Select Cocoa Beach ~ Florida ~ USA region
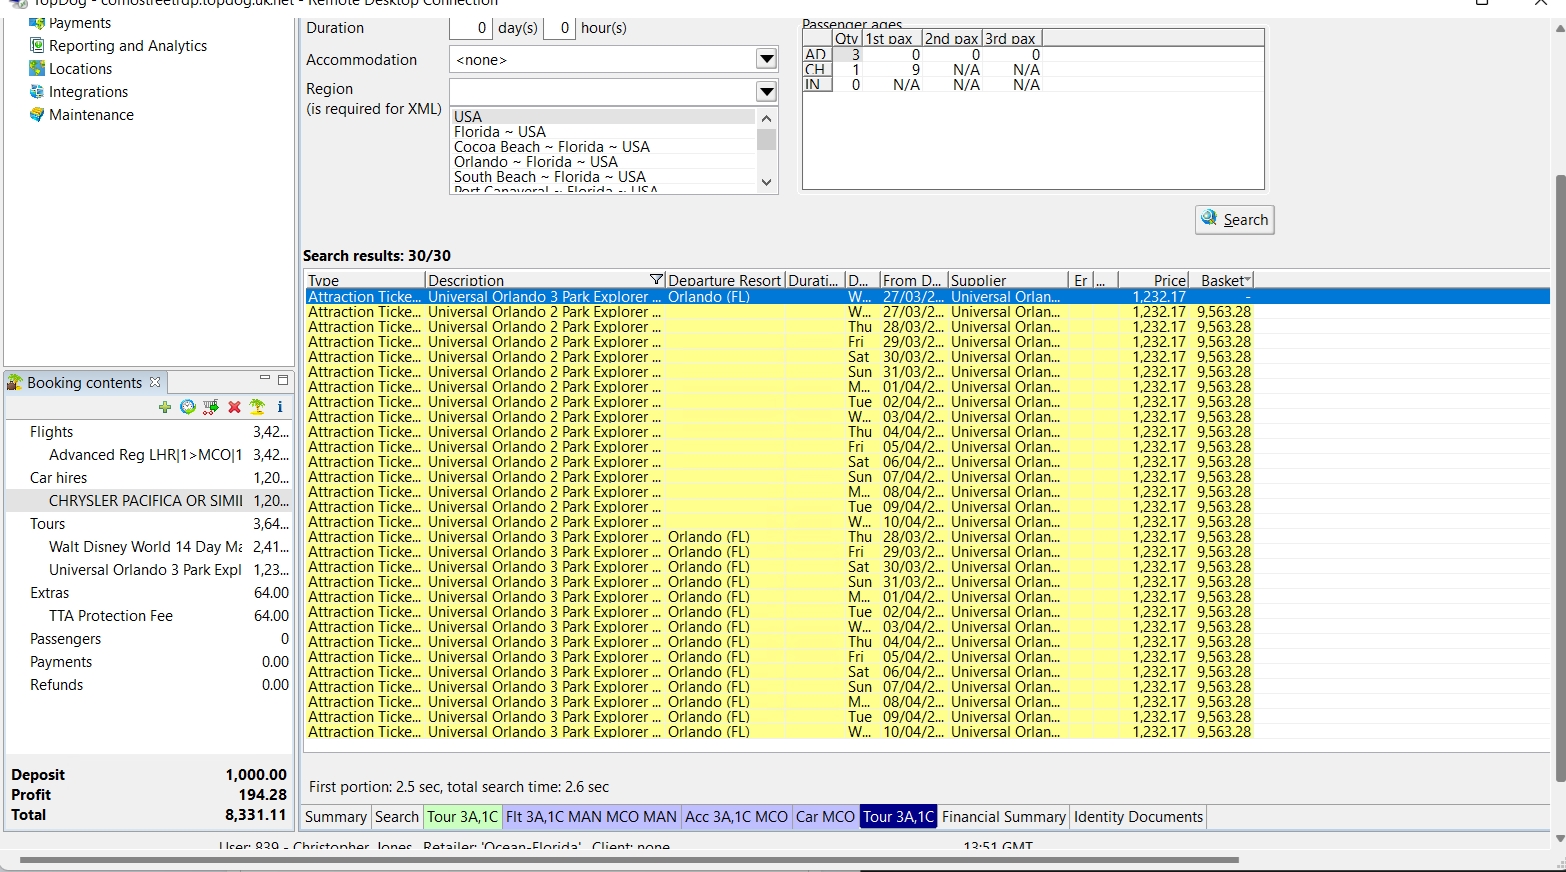The image size is (1566, 872). click(x=552, y=147)
